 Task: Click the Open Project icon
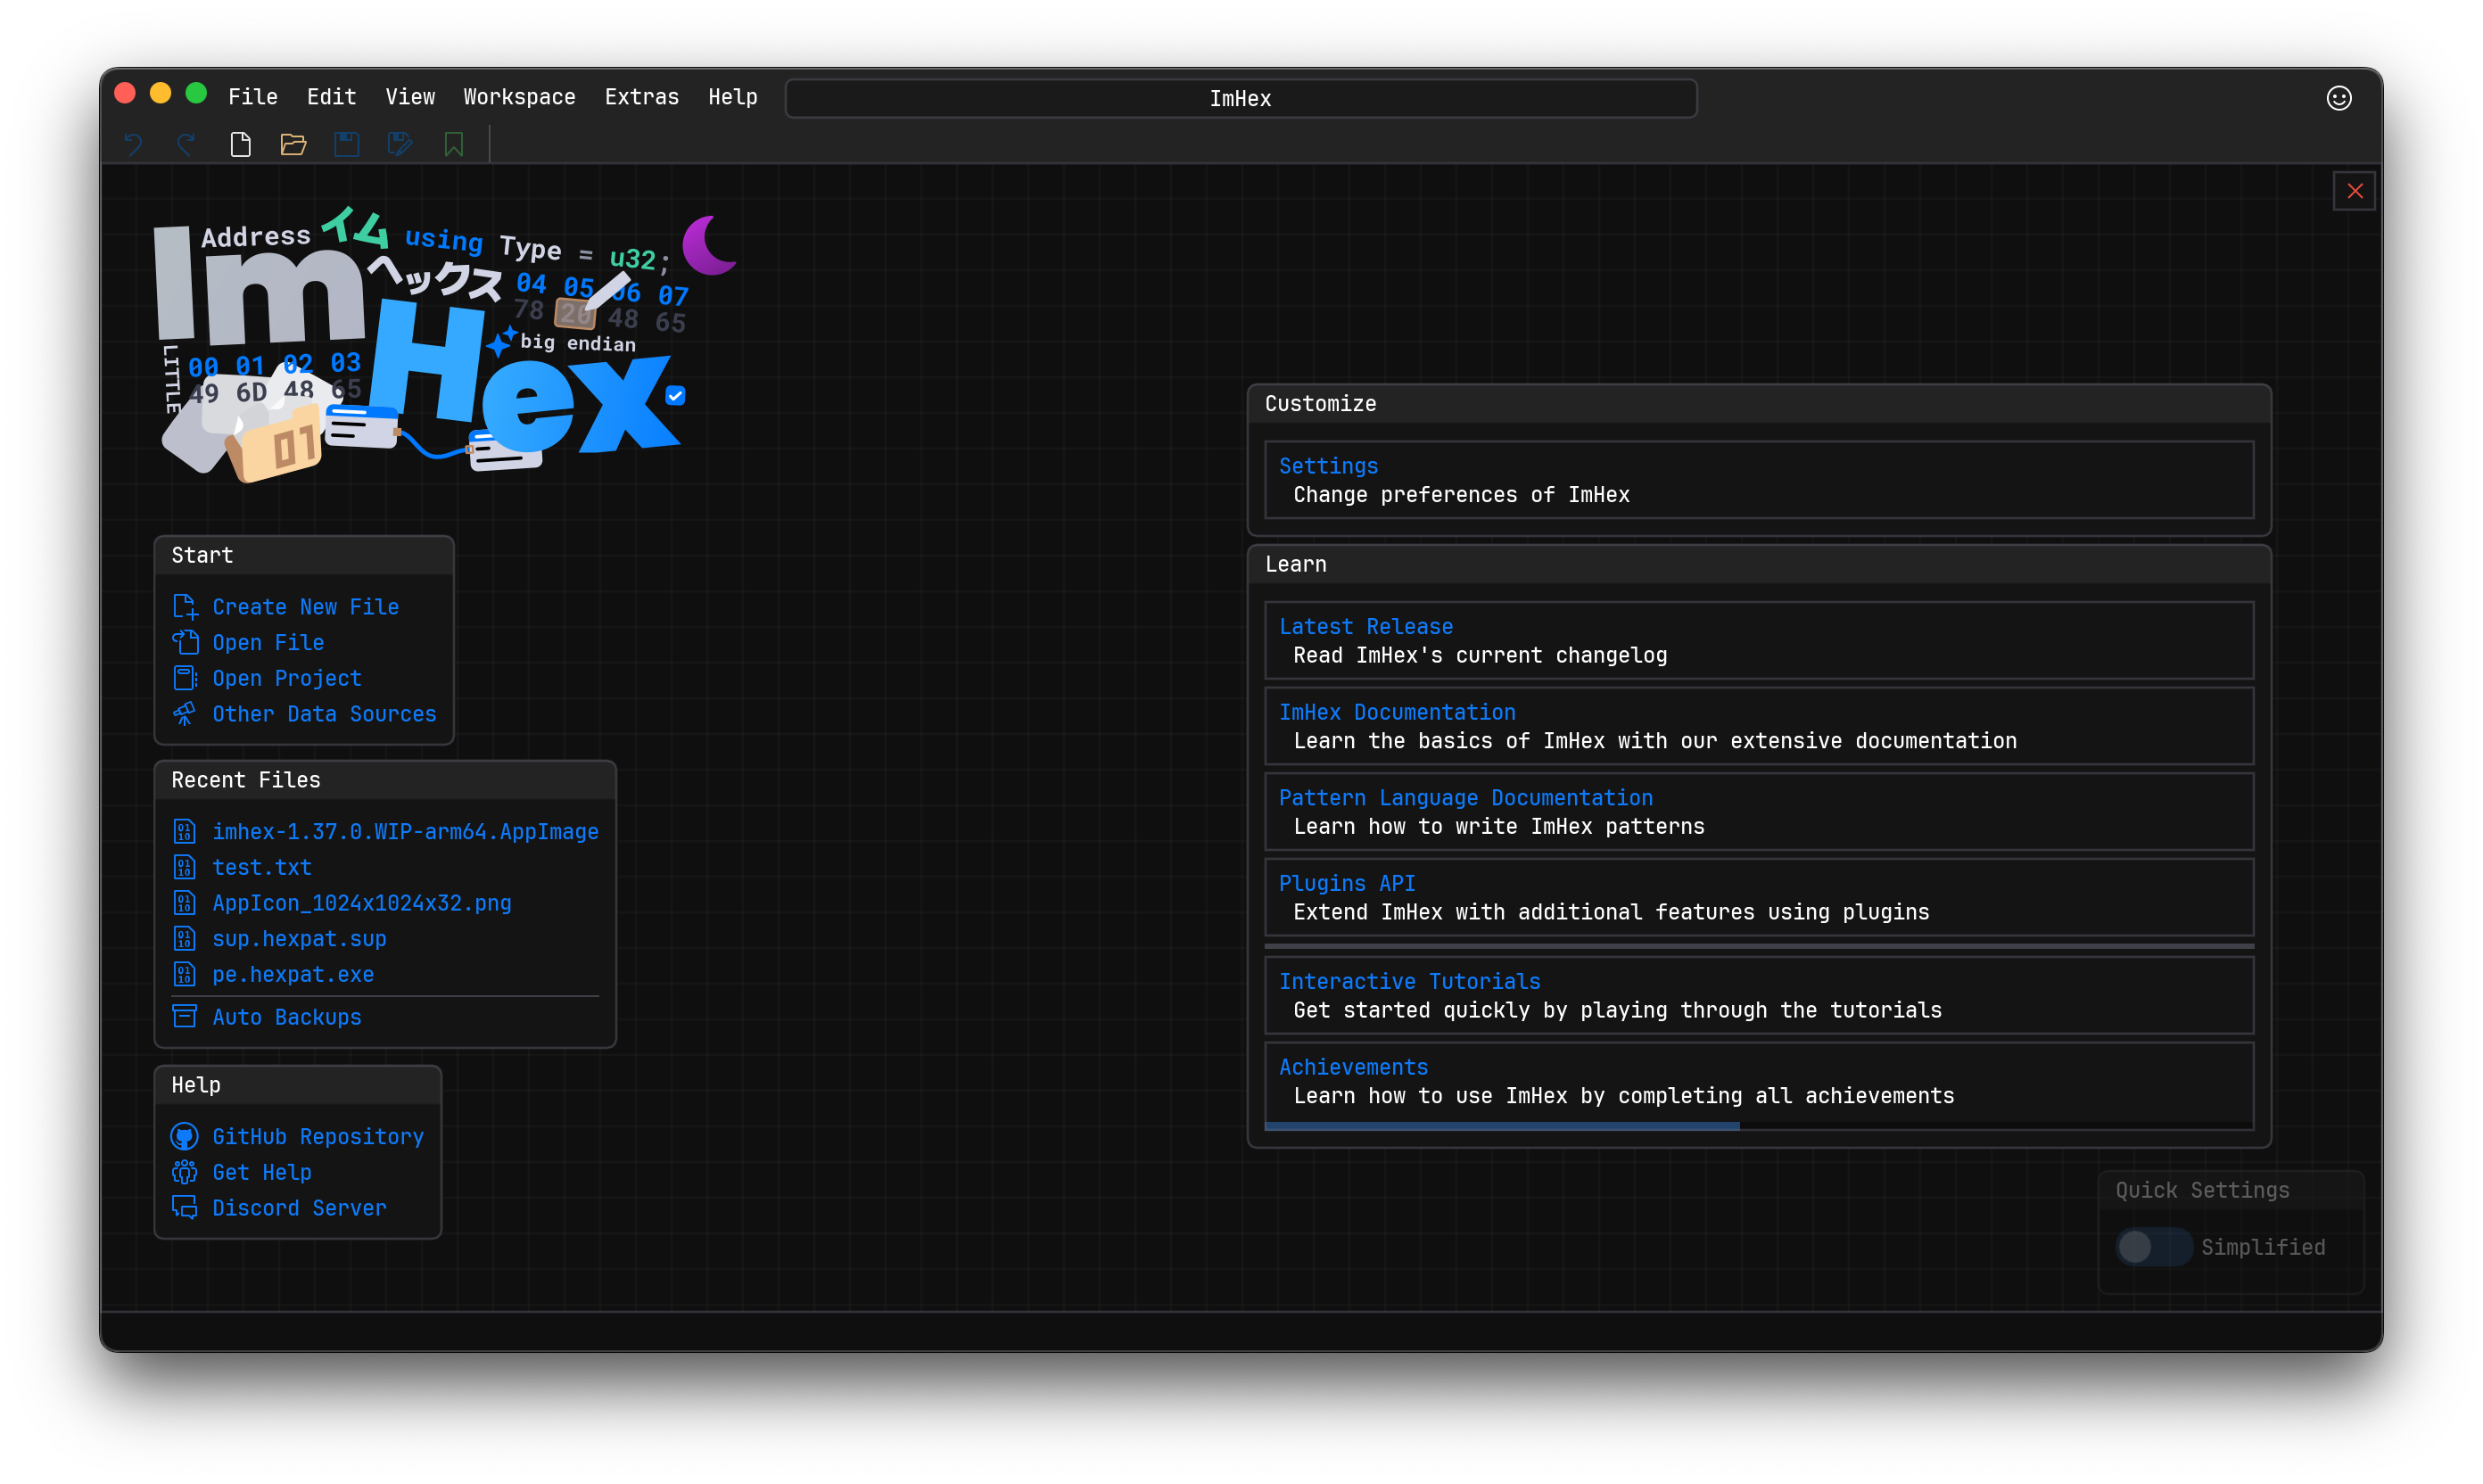click(x=185, y=678)
